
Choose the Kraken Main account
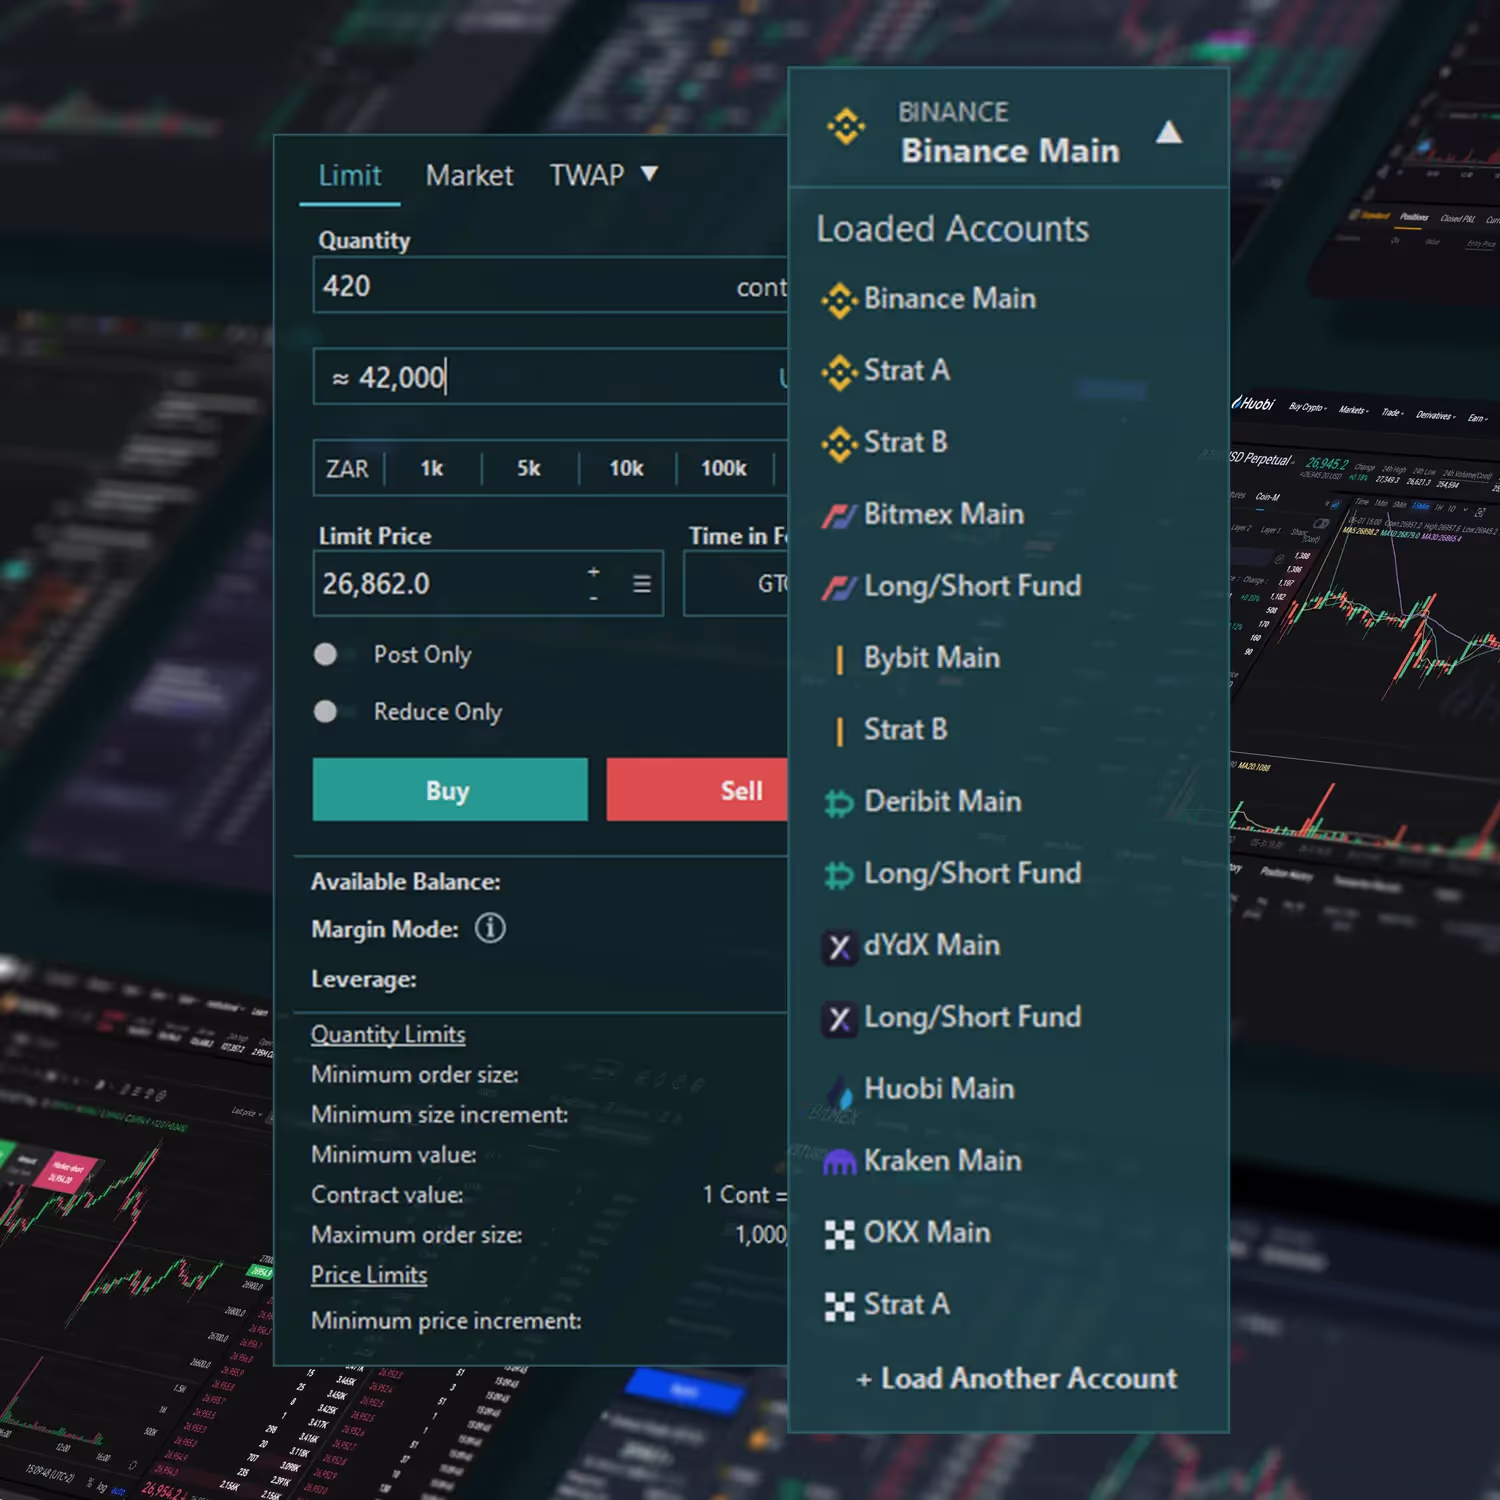click(943, 1161)
